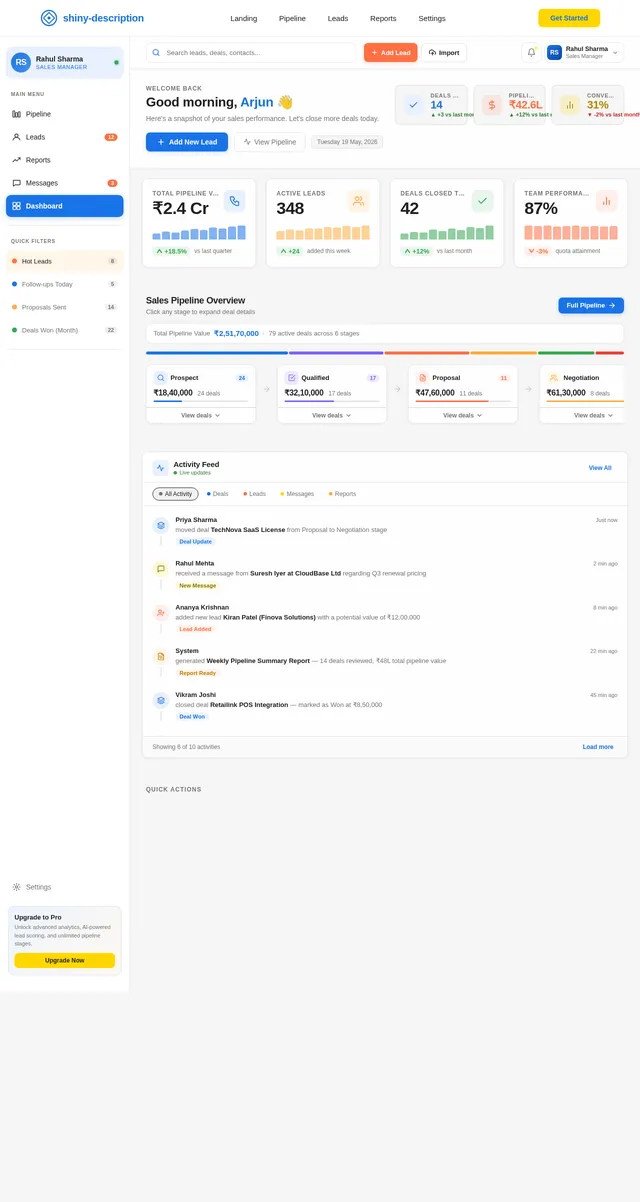
Task: Click the Settings gear icon in sidebar
Action: tap(16, 887)
